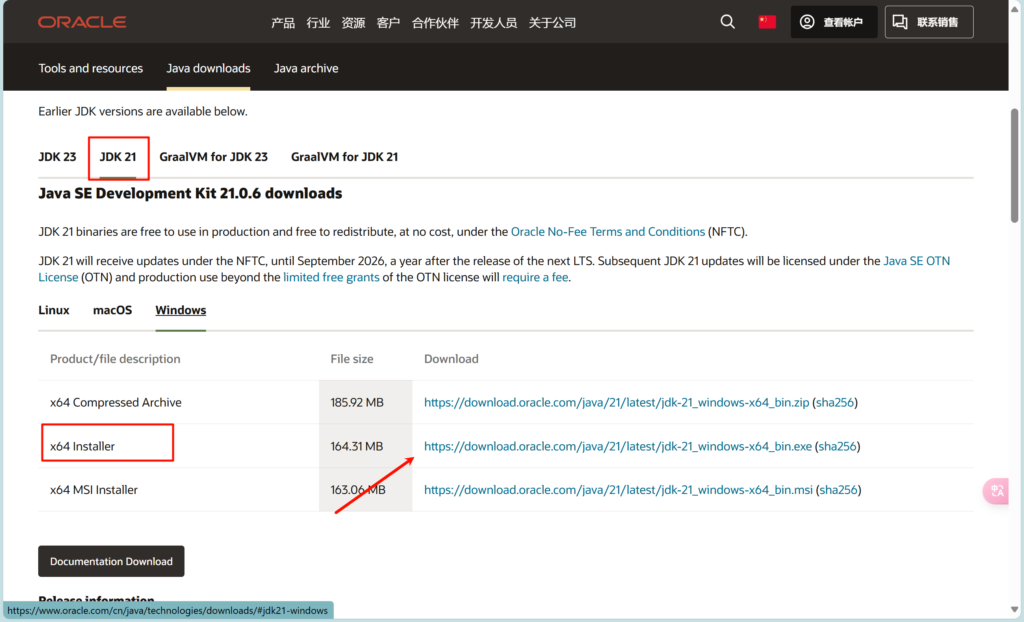Click Product/file description column header
This screenshot has width=1024, height=622.
[x=115, y=359]
